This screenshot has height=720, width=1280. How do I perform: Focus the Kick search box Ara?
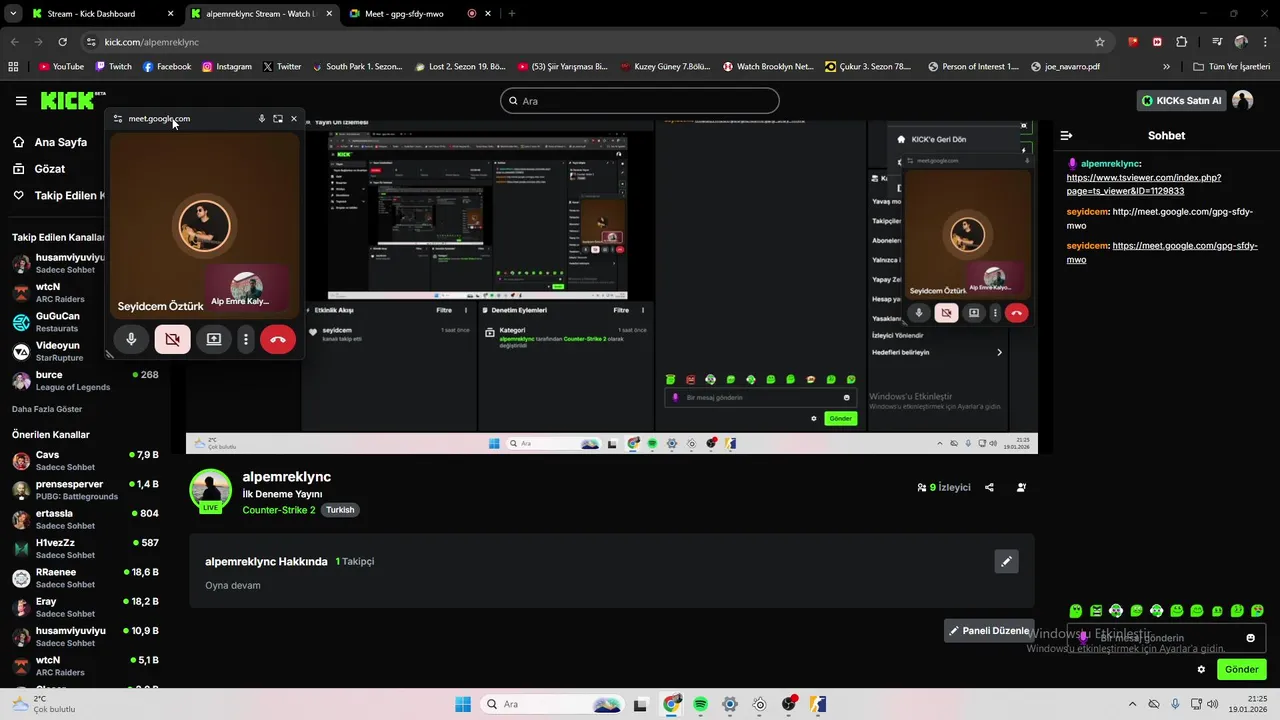coord(640,101)
